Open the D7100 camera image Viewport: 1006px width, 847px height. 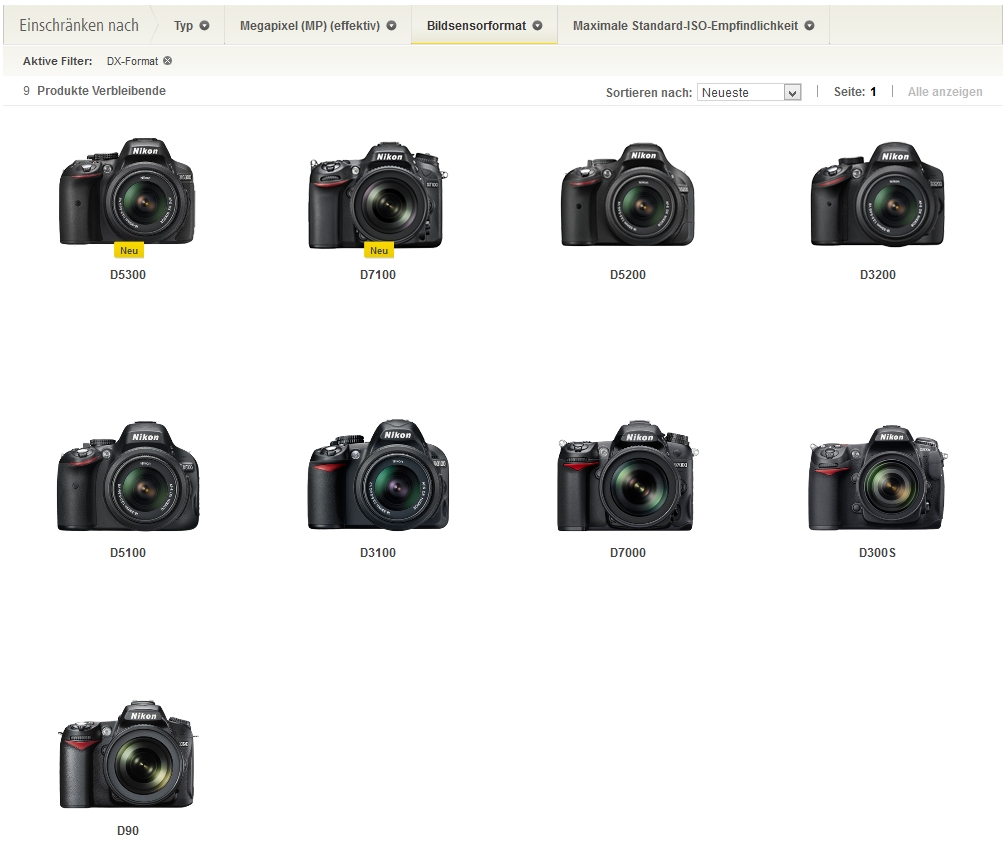pos(378,194)
